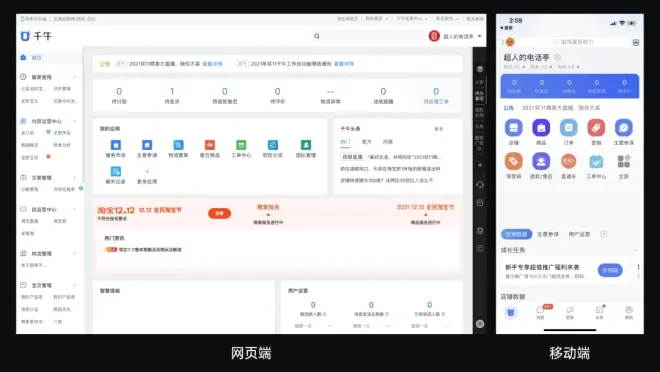Tap the 直通车 icon in mobile app

569,161
